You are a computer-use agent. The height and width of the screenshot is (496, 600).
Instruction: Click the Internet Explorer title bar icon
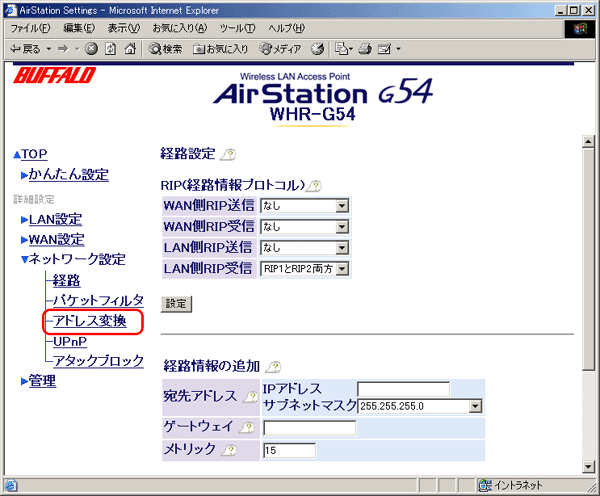[11, 10]
